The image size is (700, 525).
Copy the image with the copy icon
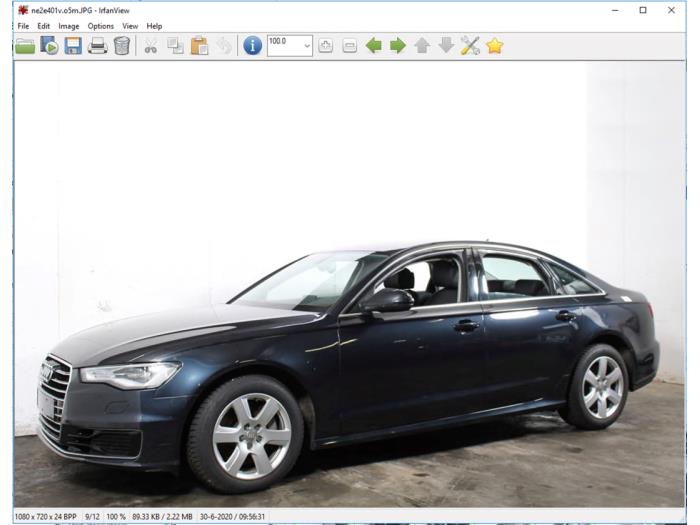175,46
